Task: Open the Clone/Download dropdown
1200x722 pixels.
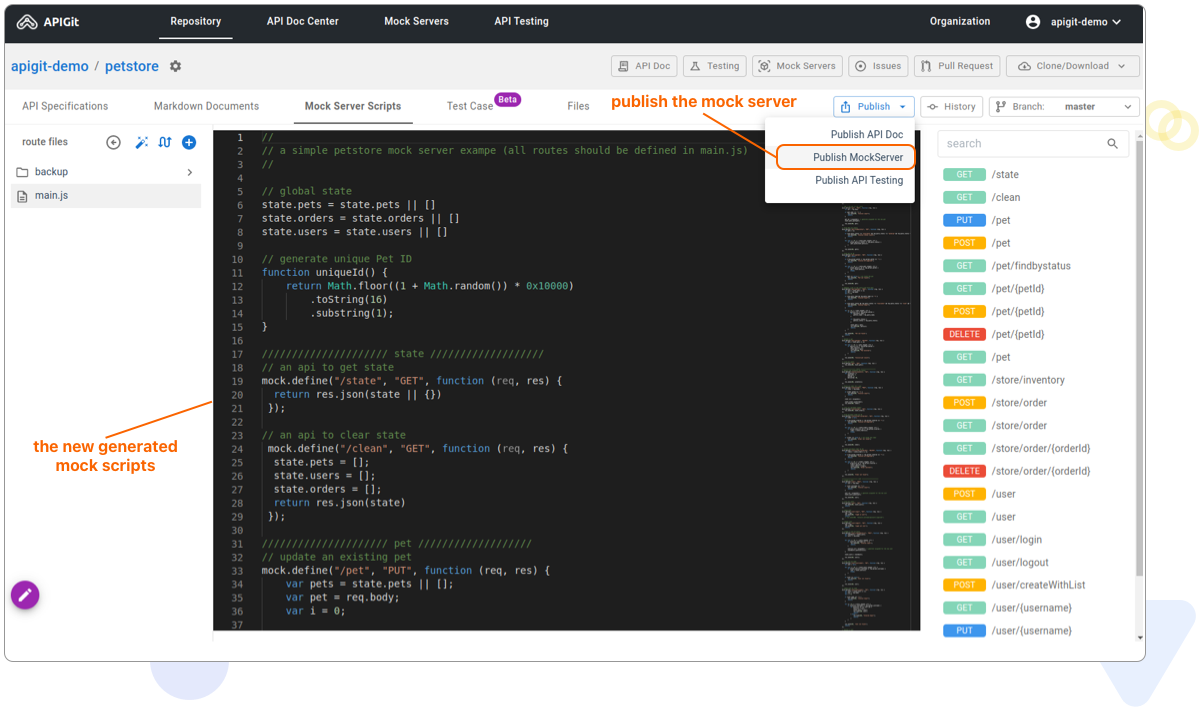Action: tap(1072, 66)
